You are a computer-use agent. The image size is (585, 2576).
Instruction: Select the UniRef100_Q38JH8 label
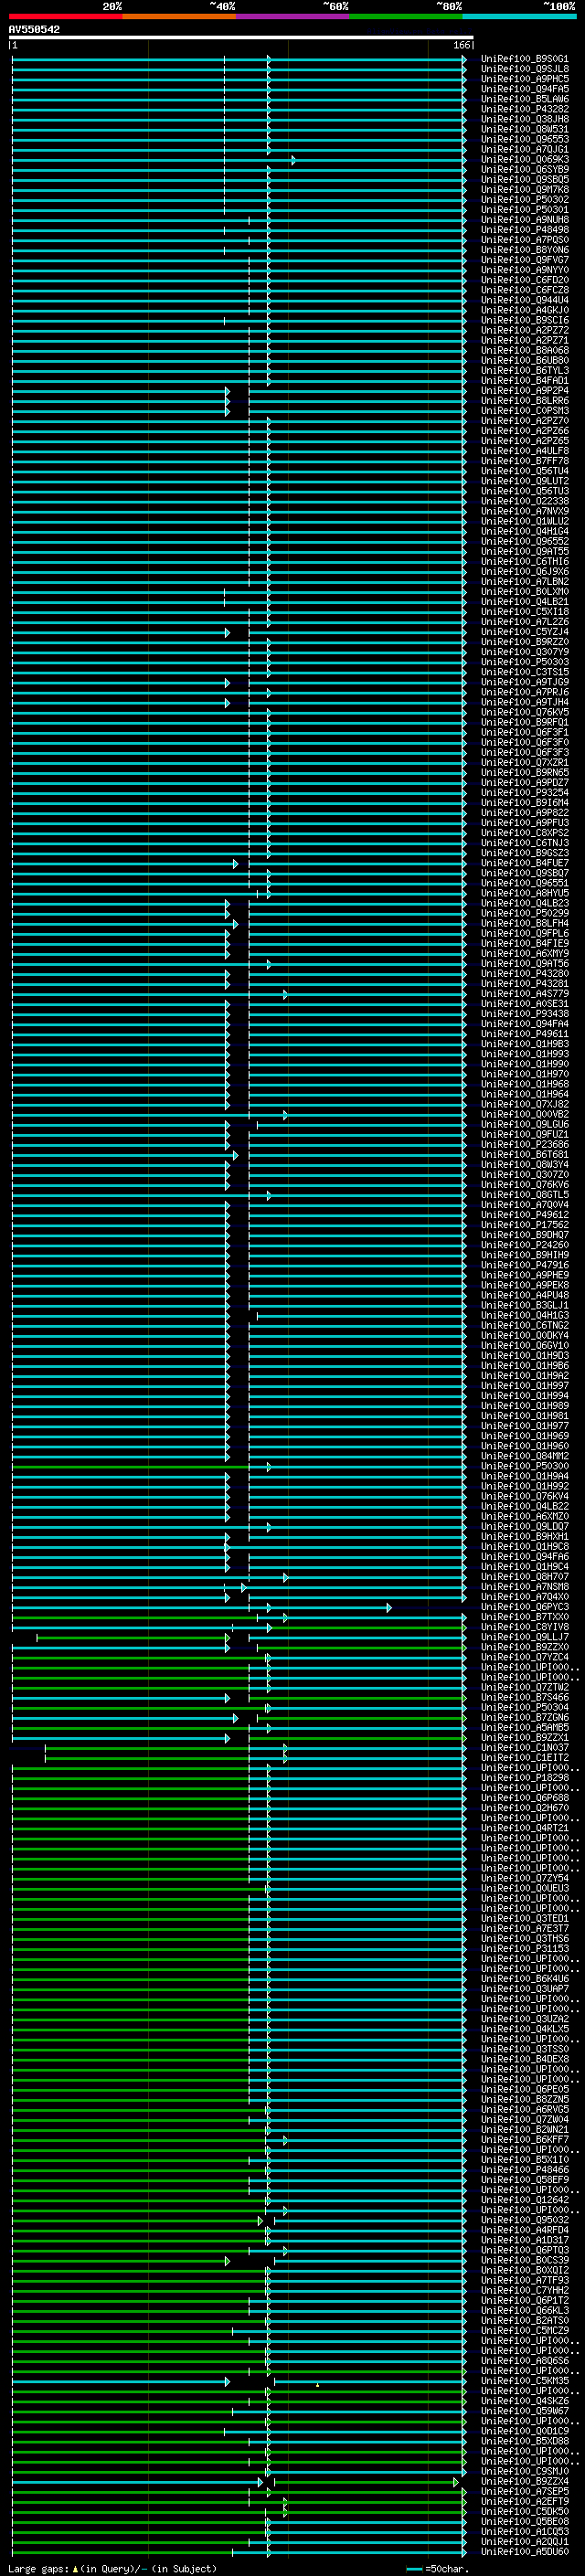(x=524, y=119)
